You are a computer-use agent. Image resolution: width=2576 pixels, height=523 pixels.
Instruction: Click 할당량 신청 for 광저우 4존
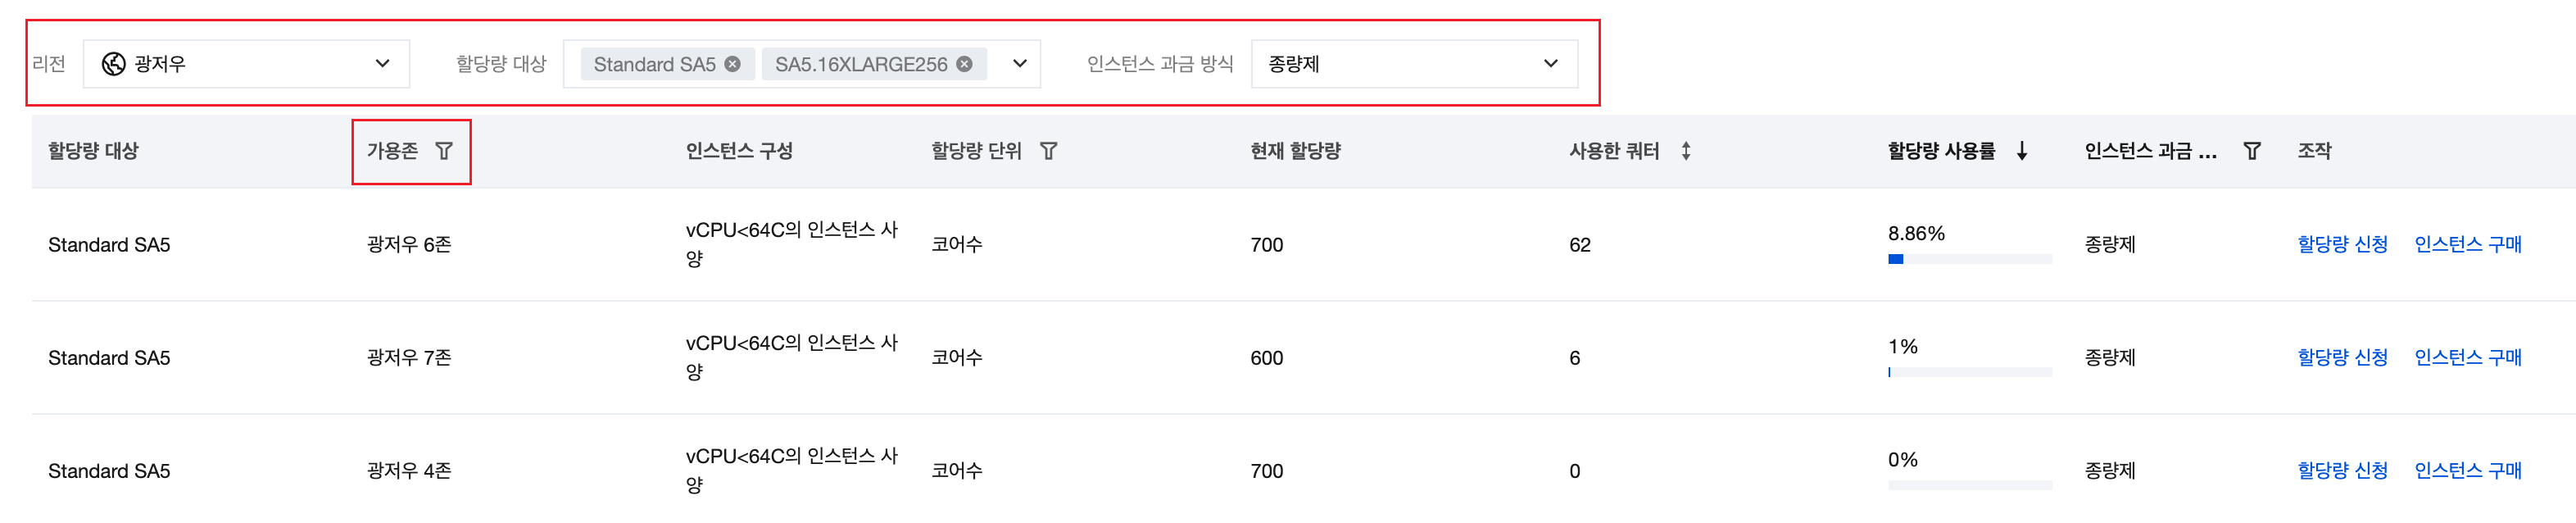[2342, 470]
